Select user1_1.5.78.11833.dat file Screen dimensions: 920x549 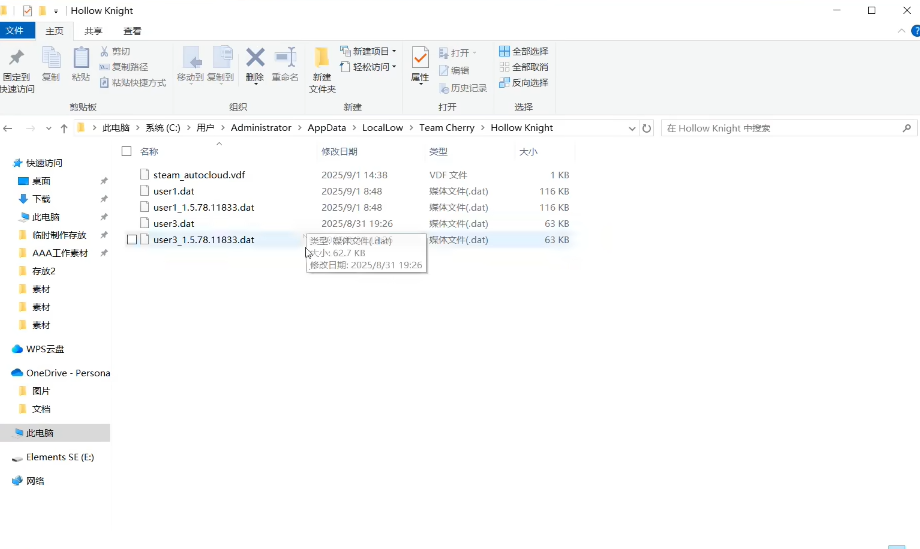click(x=204, y=208)
